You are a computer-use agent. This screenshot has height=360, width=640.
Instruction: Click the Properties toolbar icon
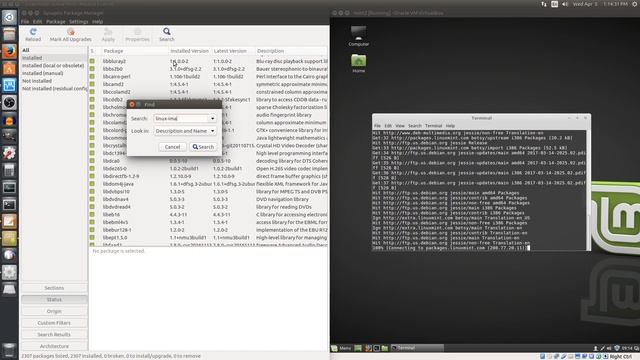tap(138, 31)
